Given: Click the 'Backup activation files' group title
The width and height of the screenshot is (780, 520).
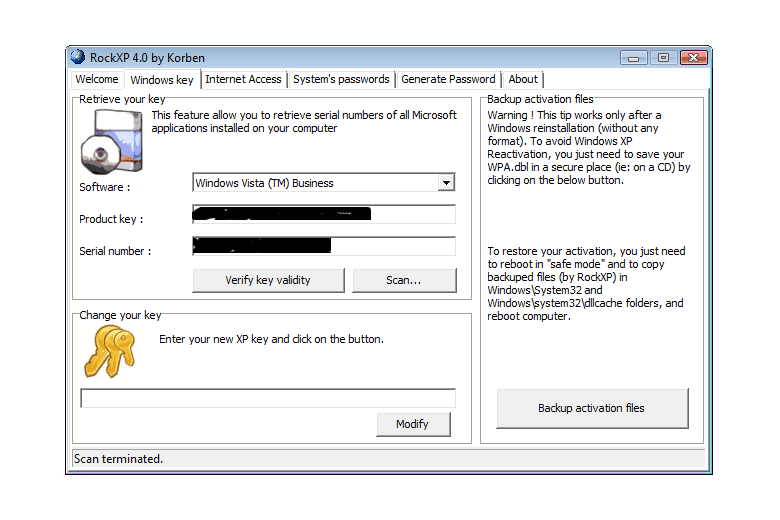Looking at the screenshot, I should pyautogui.click(x=540, y=99).
